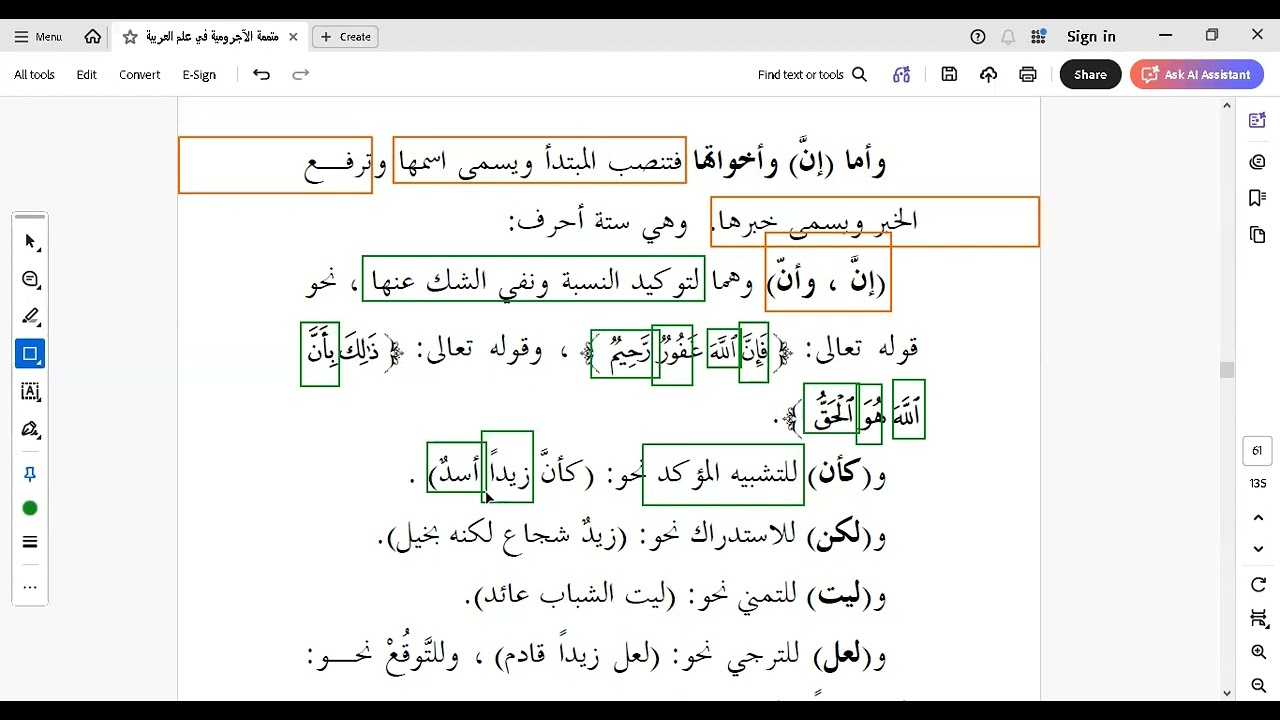The width and height of the screenshot is (1280, 720).
Task: Open the green color swatch picker
Action: [x=30, y=509]
